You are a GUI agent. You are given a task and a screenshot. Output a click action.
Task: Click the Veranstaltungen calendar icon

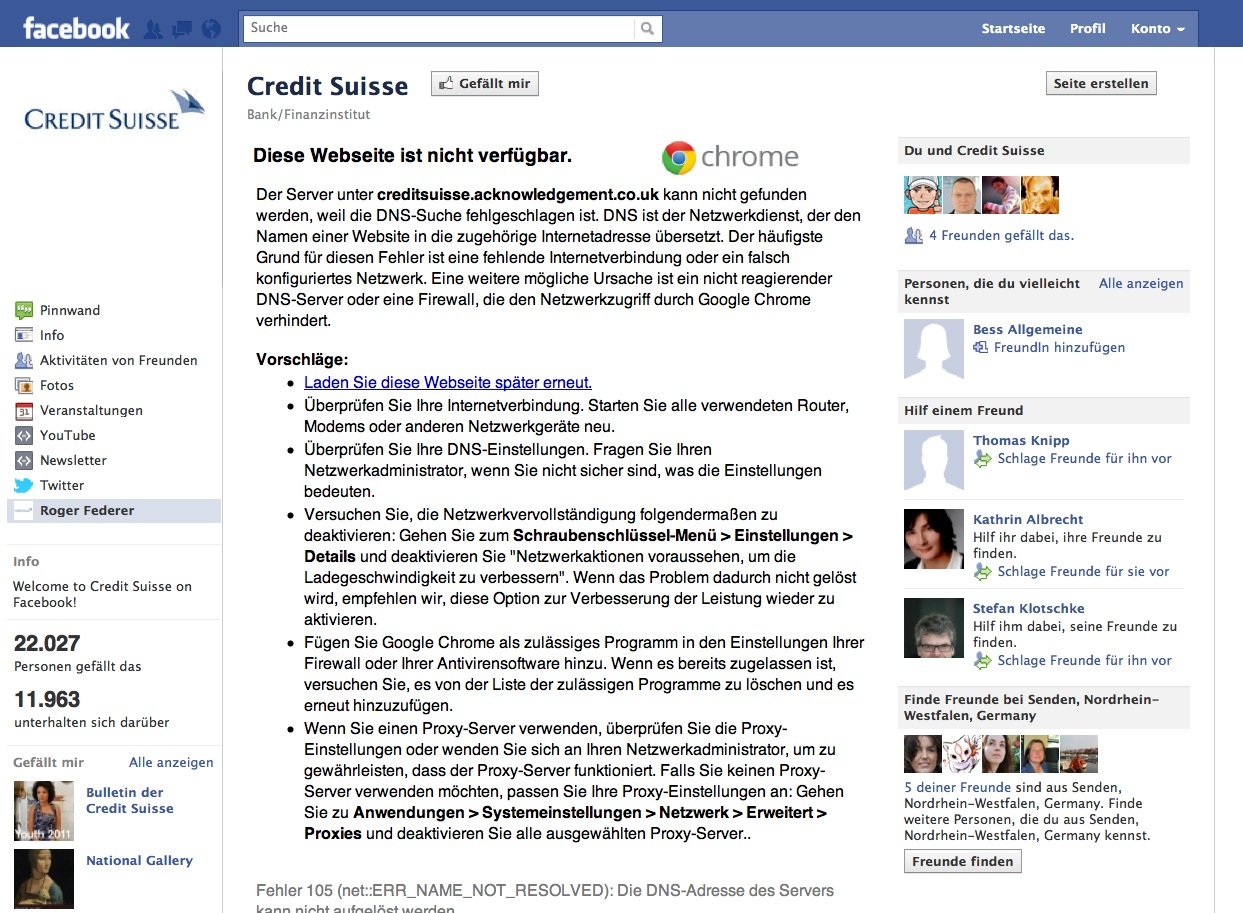[x=24, y=410]
